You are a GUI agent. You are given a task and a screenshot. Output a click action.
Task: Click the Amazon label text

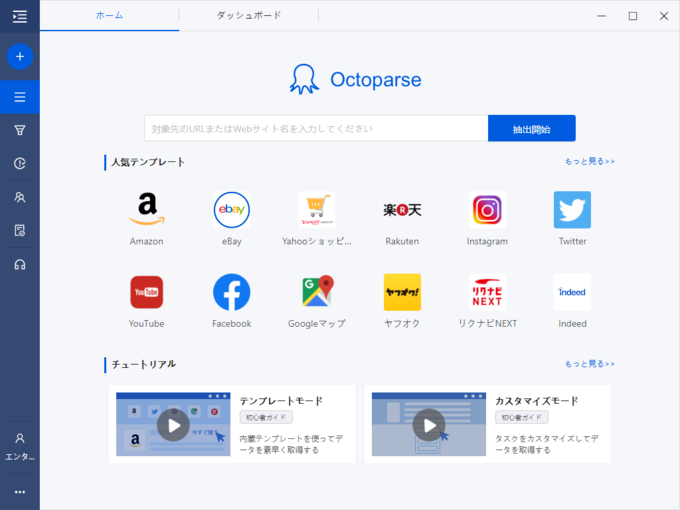(147, 242)
